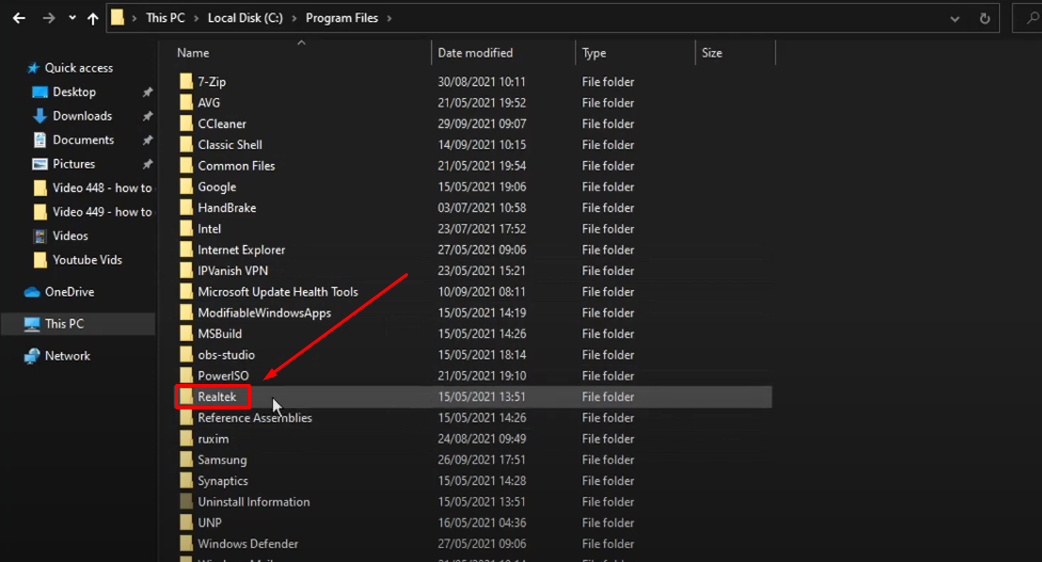1042x562 pixels.
Task: Expand the address bar history dropdown
Action: point(955,18)
